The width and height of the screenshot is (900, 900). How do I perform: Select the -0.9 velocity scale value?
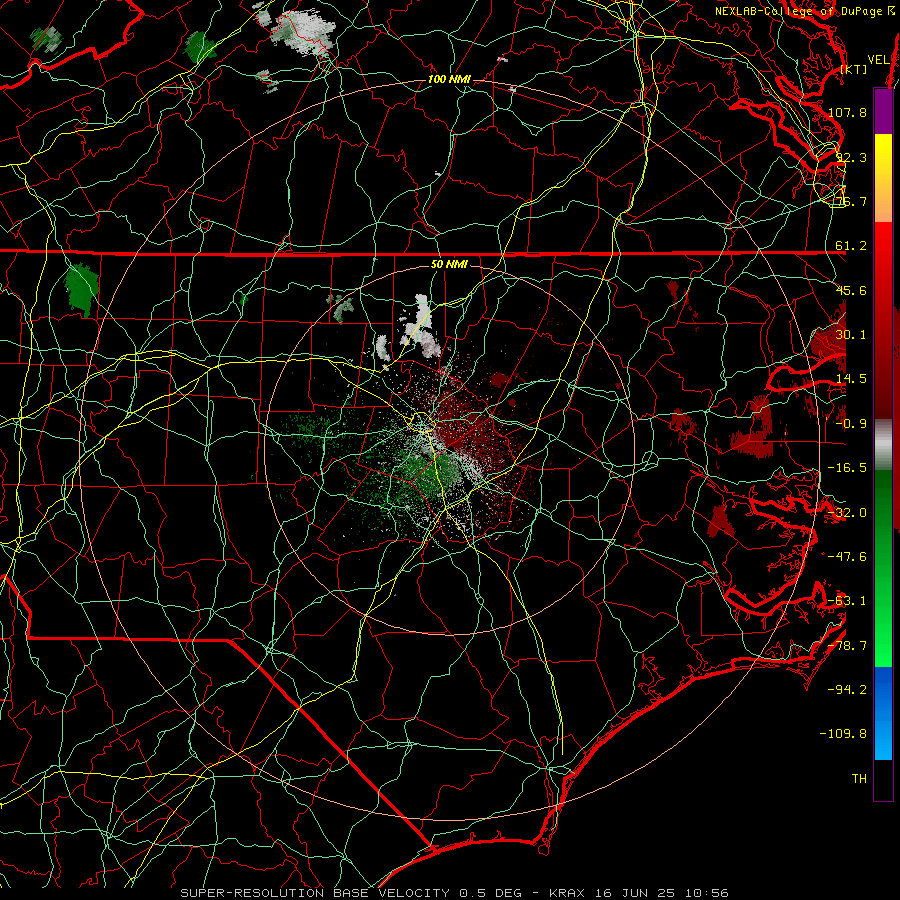pos(851,424)
